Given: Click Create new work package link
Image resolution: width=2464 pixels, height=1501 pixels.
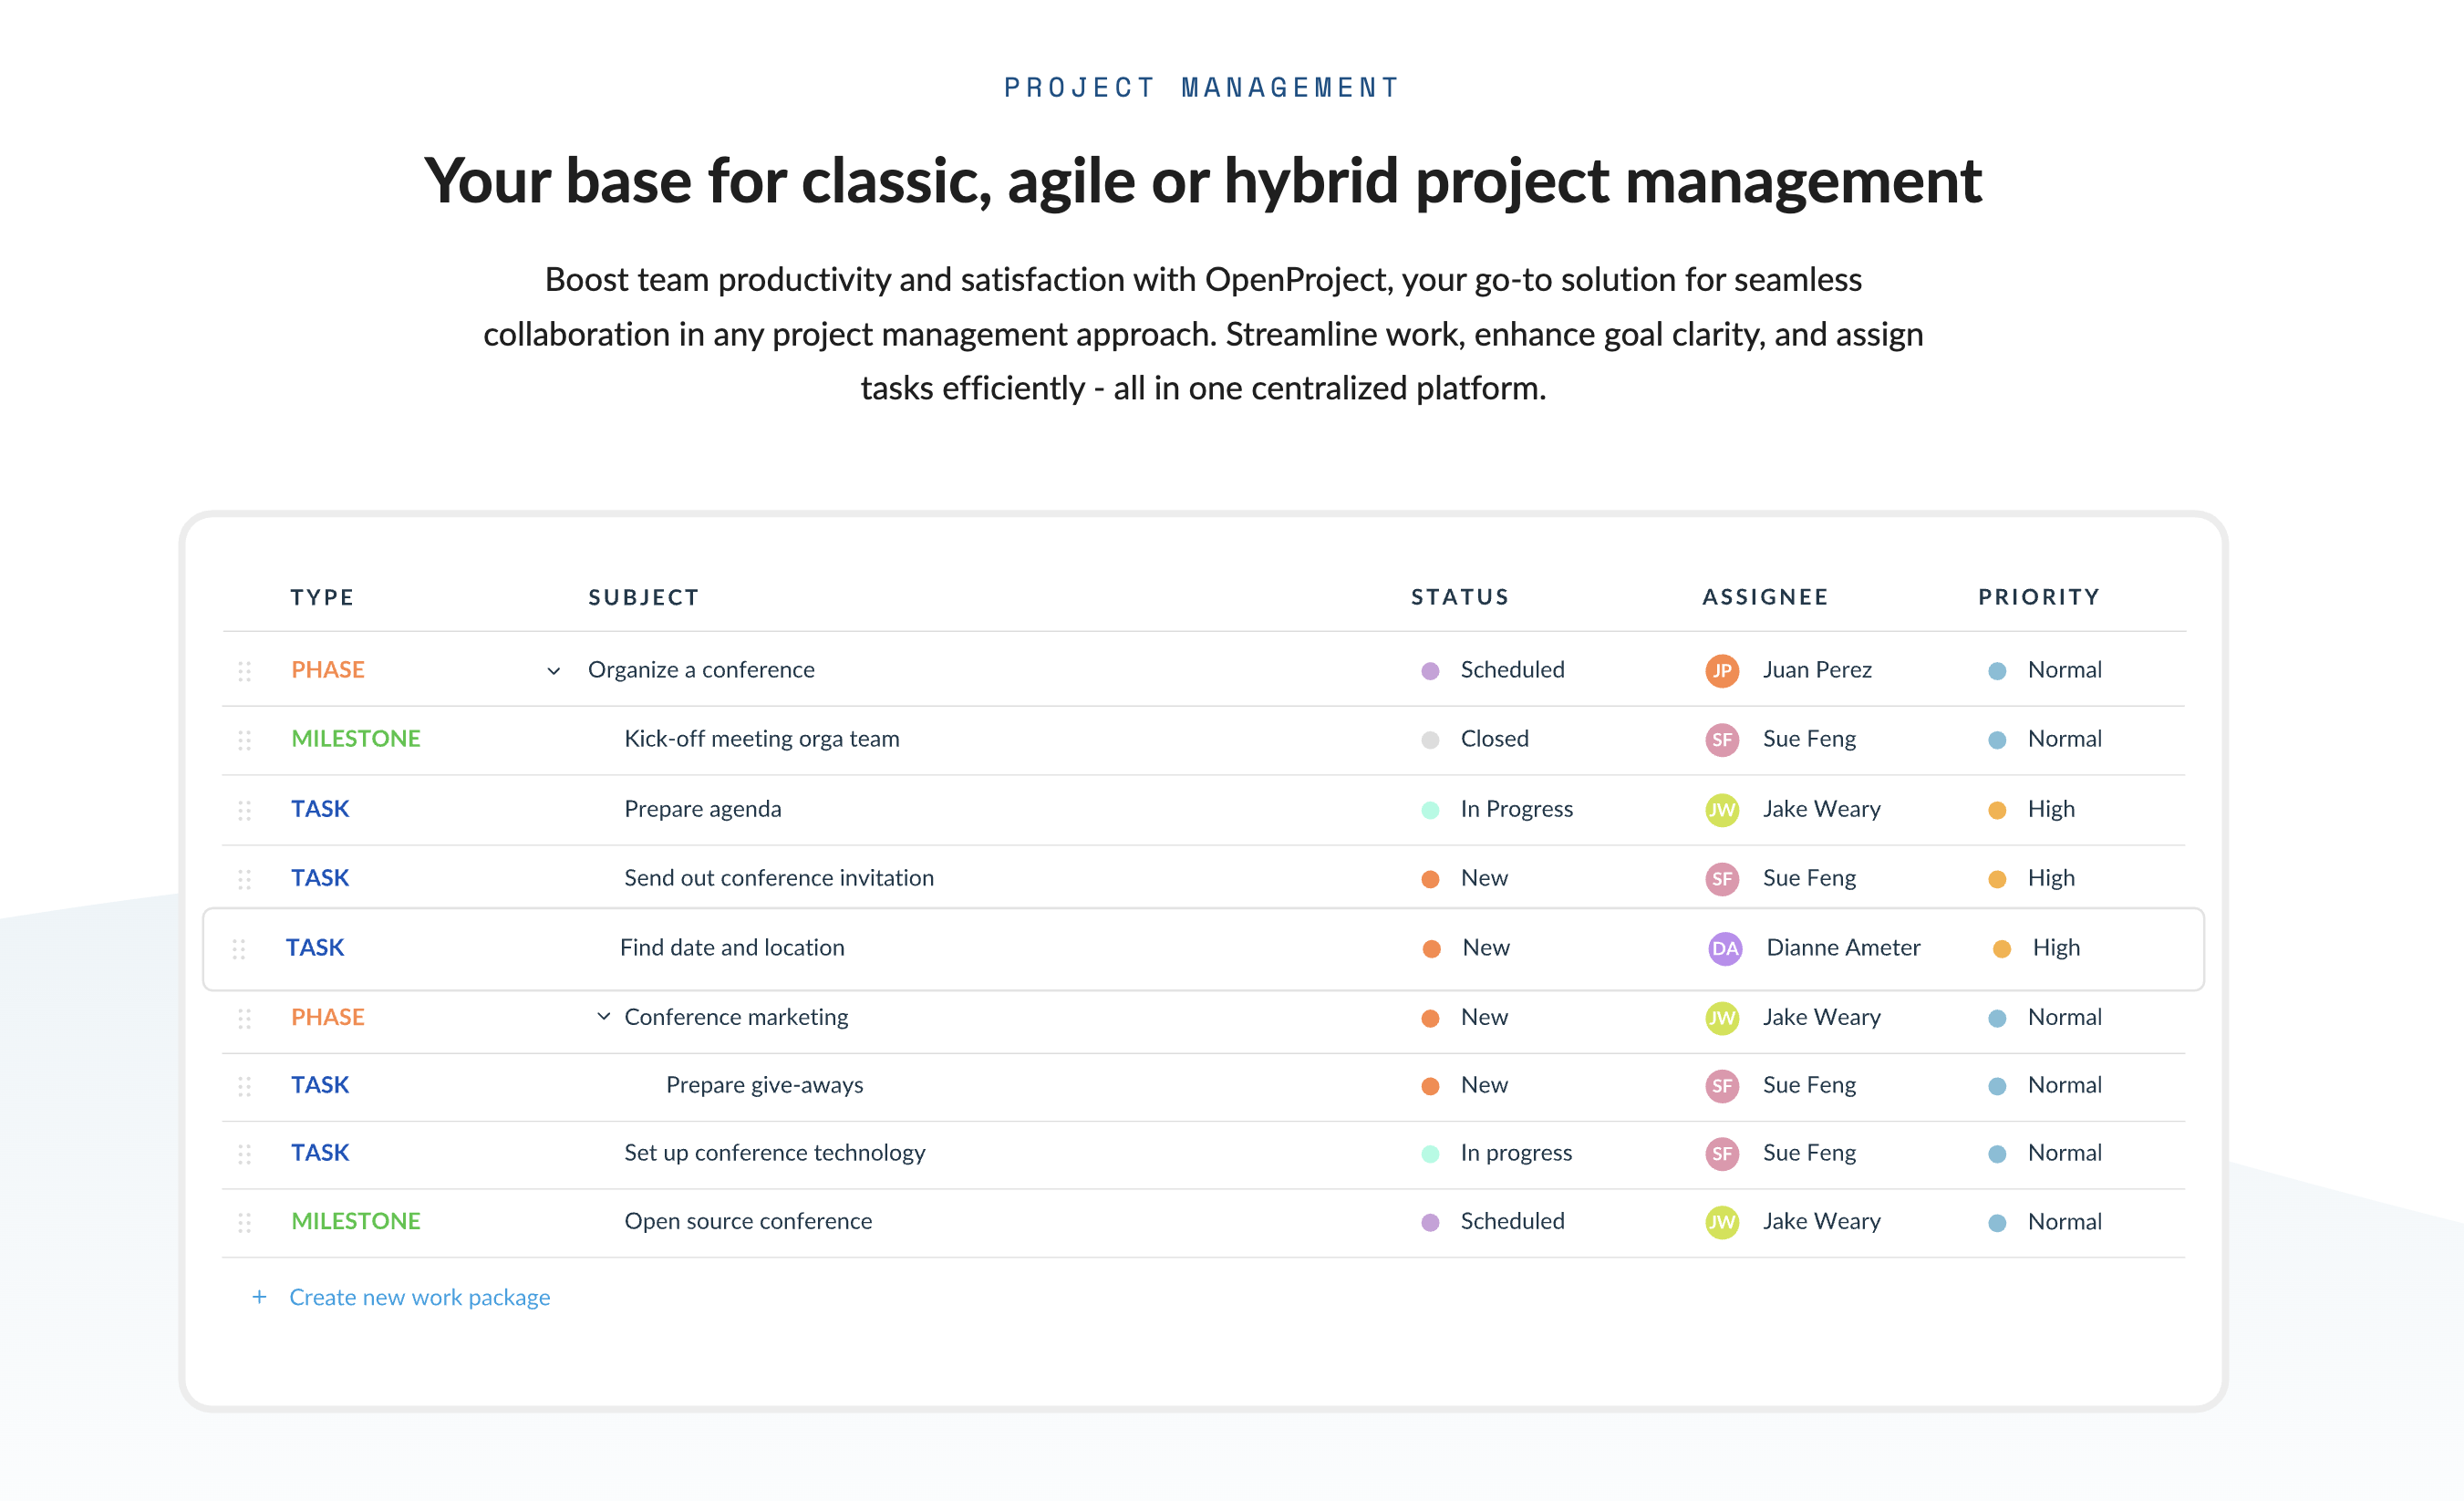Looking at the screenshot, I should tap(419, 1297).
